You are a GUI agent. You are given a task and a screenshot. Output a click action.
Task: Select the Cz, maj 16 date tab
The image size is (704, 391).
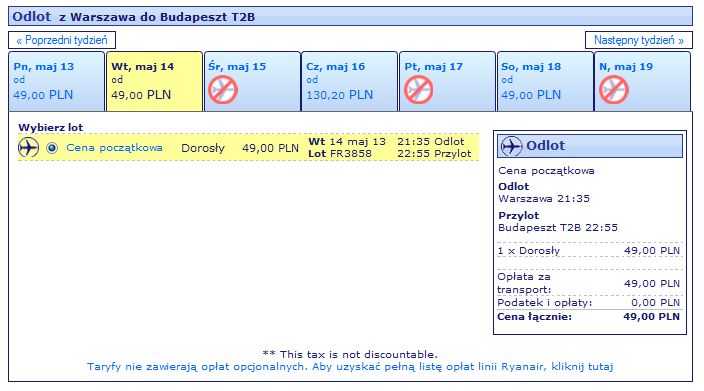click(350, 81)
